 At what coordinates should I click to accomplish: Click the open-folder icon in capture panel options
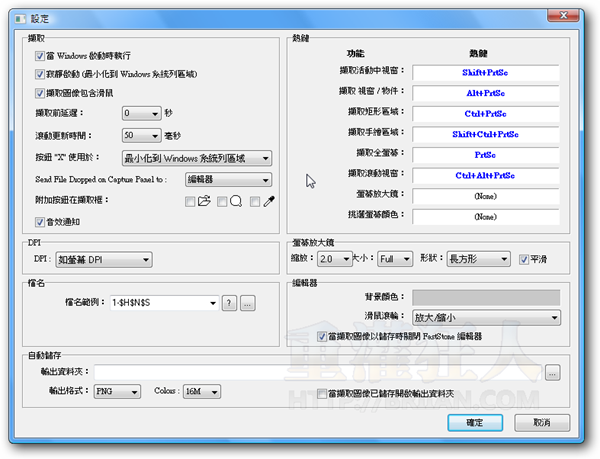tap(204, 201)
